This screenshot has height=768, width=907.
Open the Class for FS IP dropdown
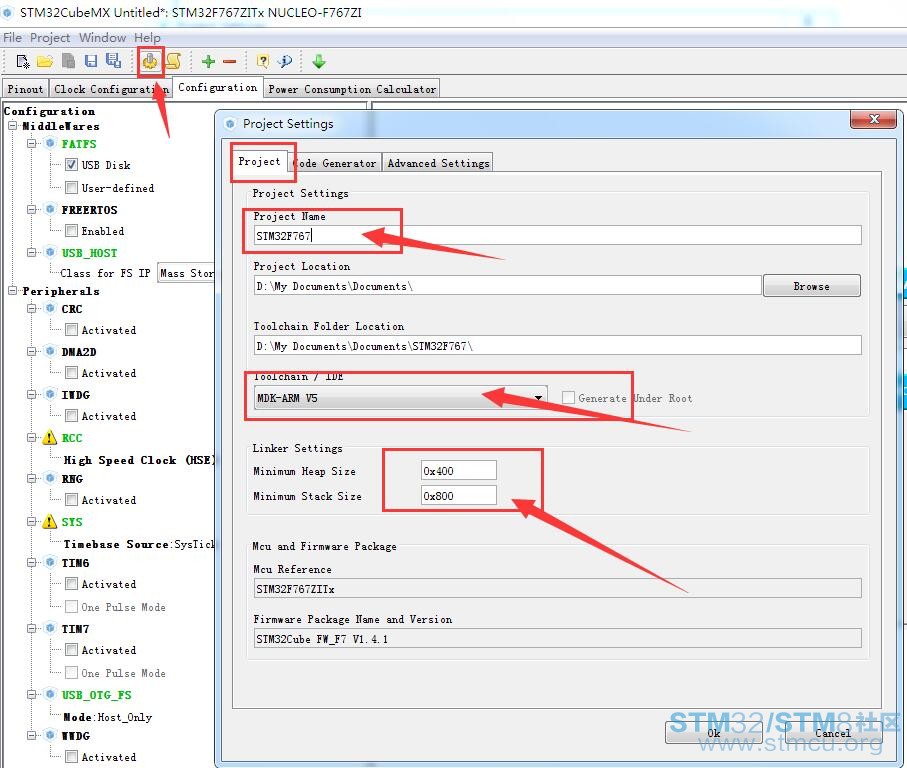click(186, 273)
